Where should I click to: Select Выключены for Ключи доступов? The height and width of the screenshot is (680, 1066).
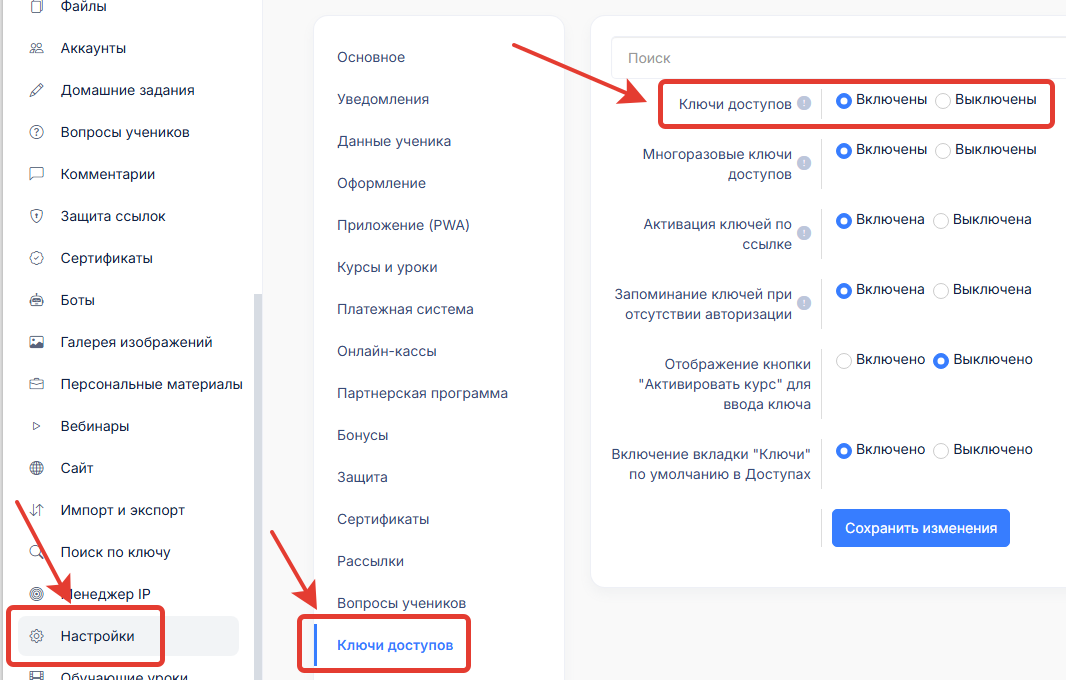tap(943, 101)
